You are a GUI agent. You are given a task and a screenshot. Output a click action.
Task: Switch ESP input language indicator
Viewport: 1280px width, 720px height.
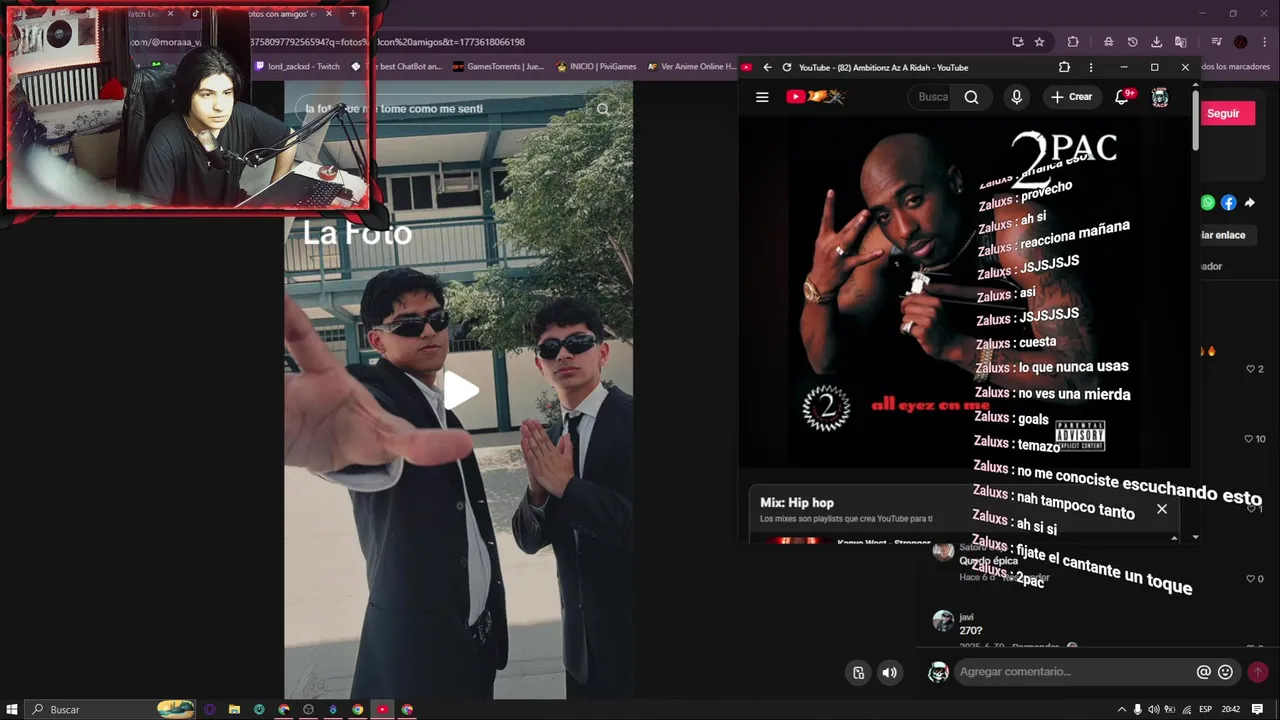pyautogui.click(x=1205, y=709)
